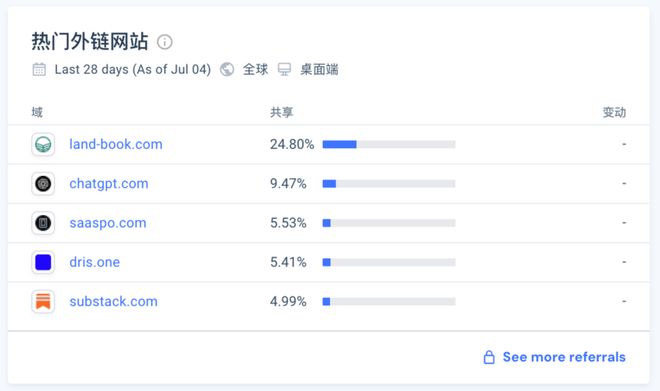Screen dimensions: 660x391
Task: Open the saaspo.com referral link
Action: click(x=108, y=223)
